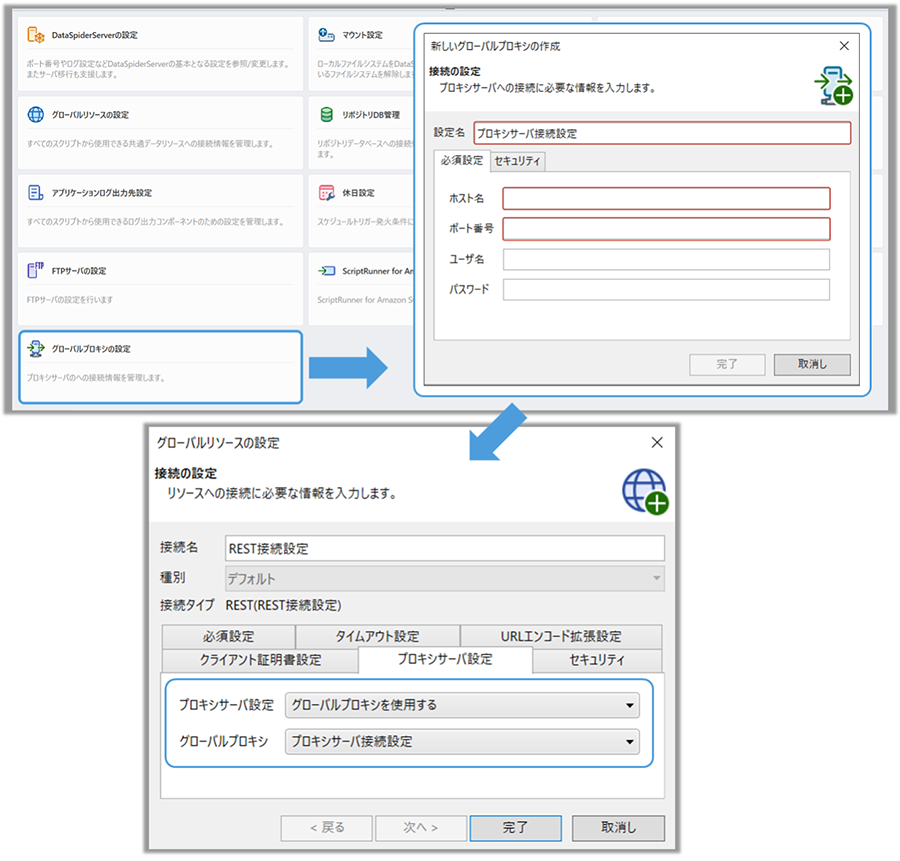Viewport: 900px width, 861px height.
Task: Click the ScriptRunner for Amazon icon
Action: click(326, 271)
